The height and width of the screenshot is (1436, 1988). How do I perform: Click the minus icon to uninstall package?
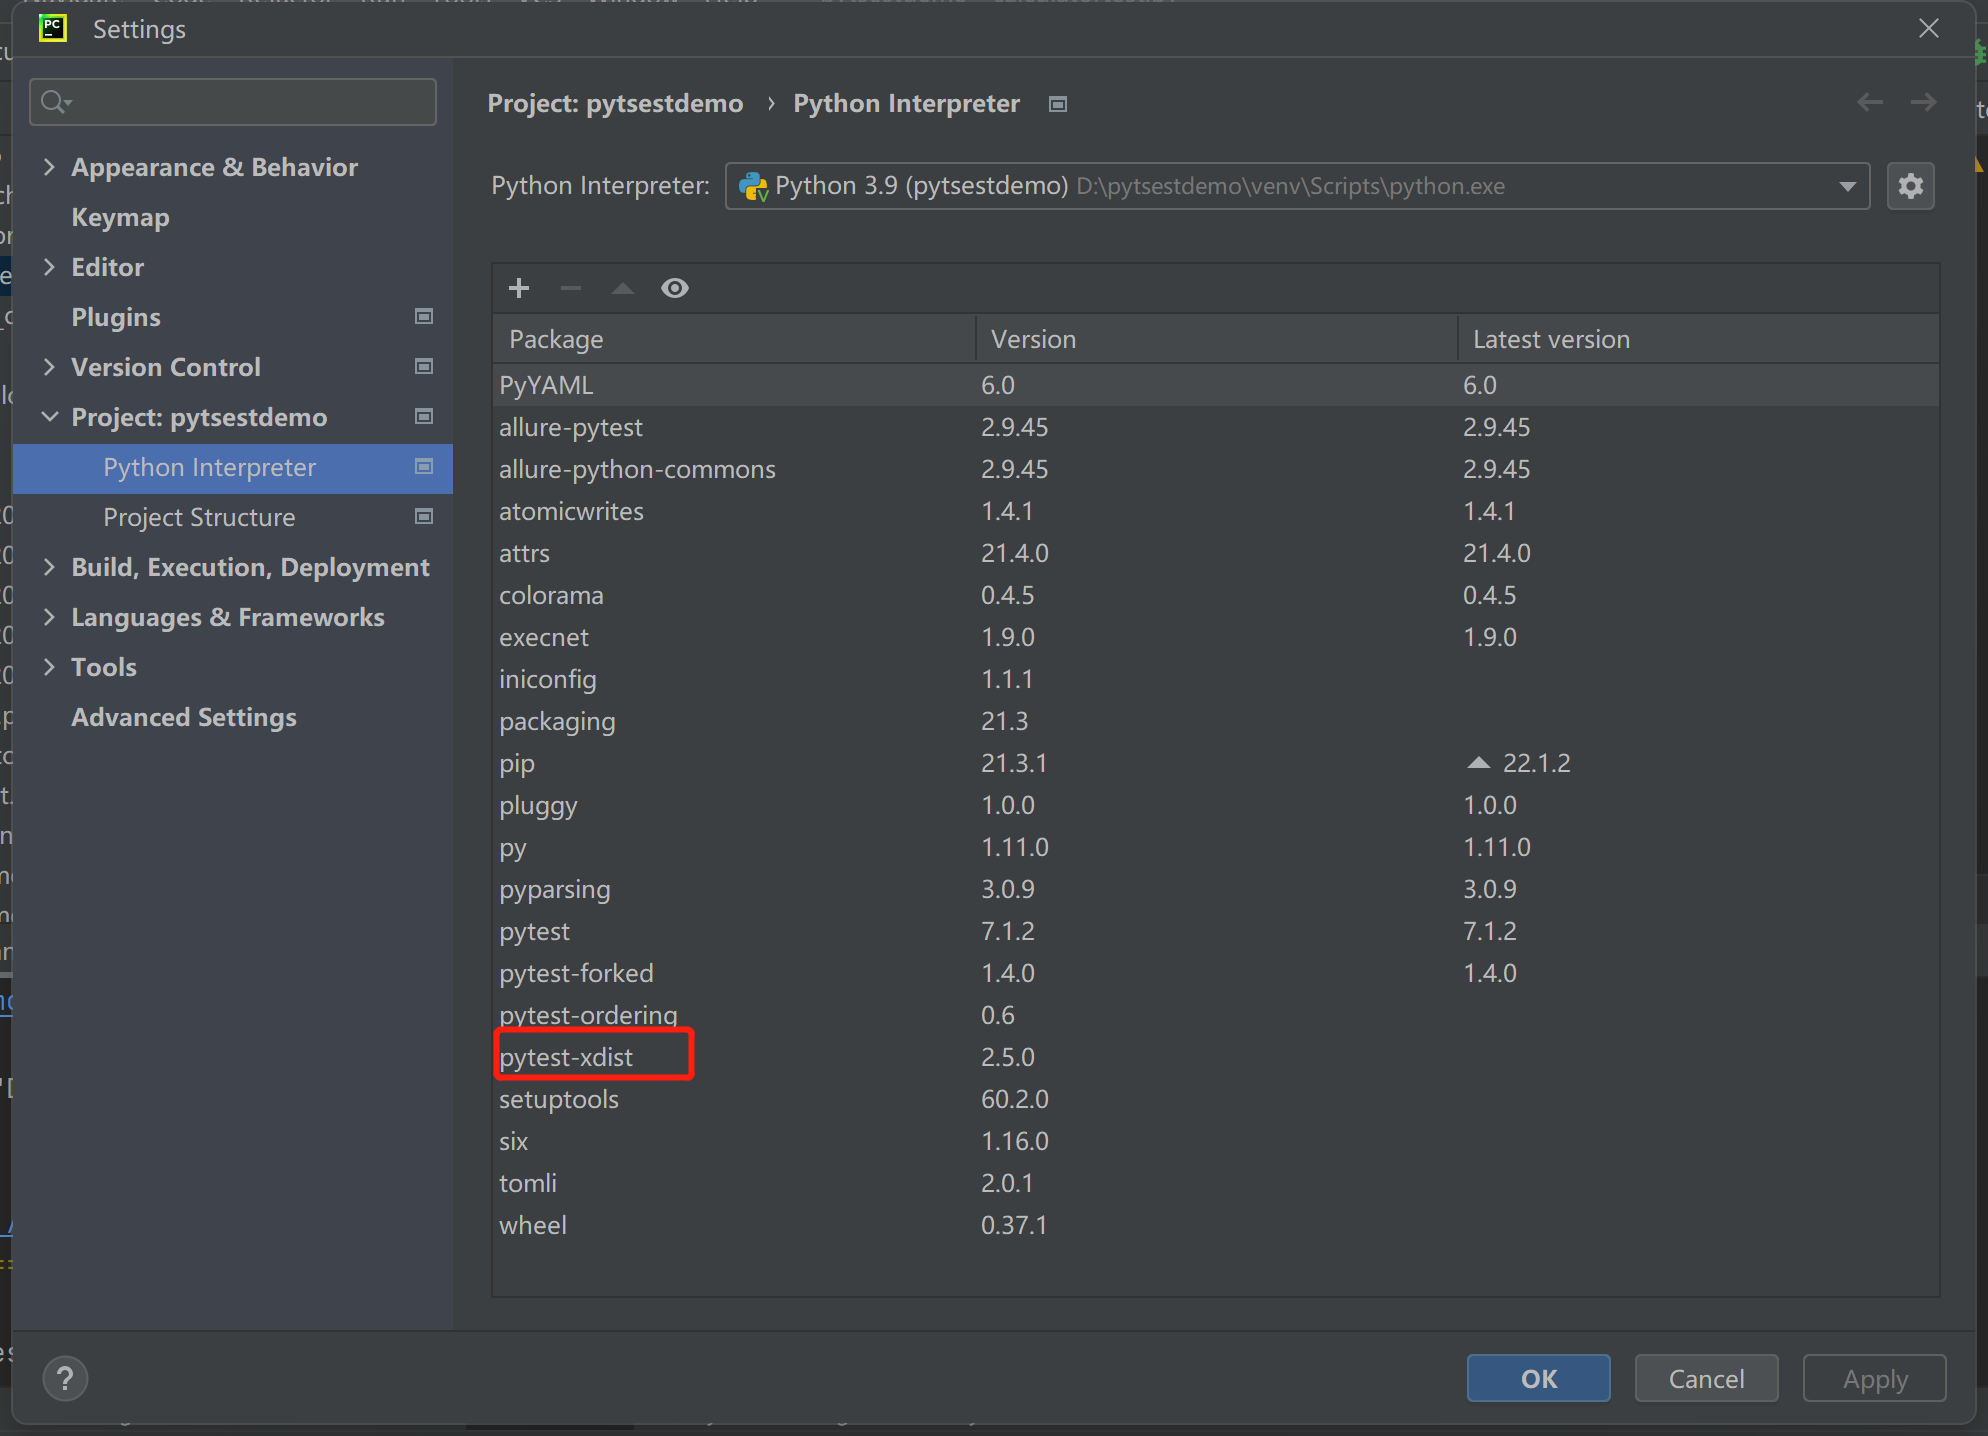tap(570, 289)
